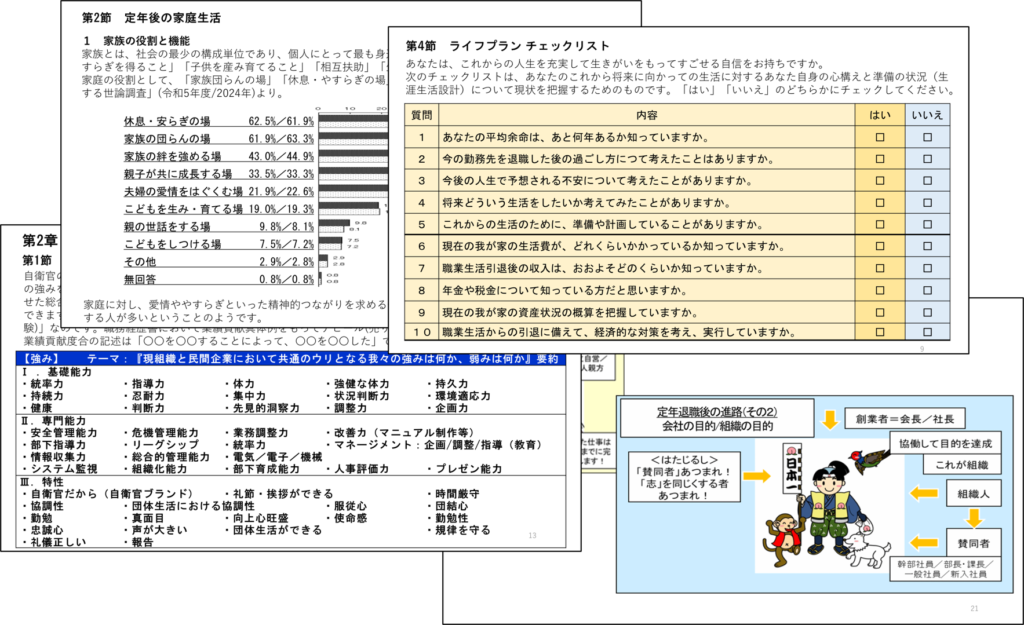Click the 創業者＝会長／社長 box
1024x625 pixels.
point(904,419)
